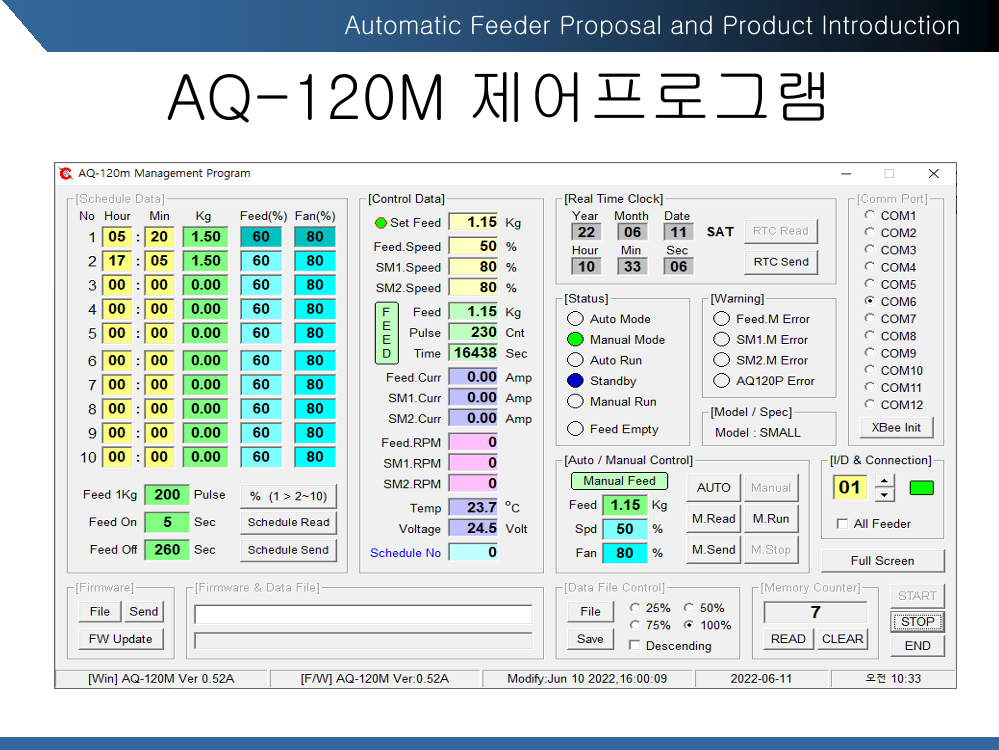Click the green Set Feed indicator light
This screenshot has width=999, height=750.
click(x=380, y=223)
